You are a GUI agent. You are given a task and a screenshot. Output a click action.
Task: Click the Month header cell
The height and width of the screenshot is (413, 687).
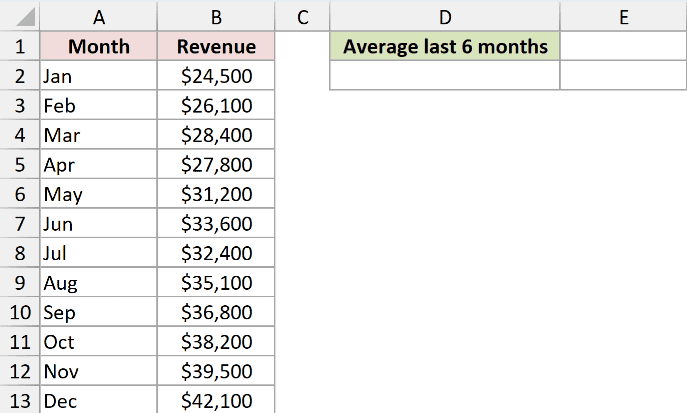pyautogui.click(x=99, y=46)
